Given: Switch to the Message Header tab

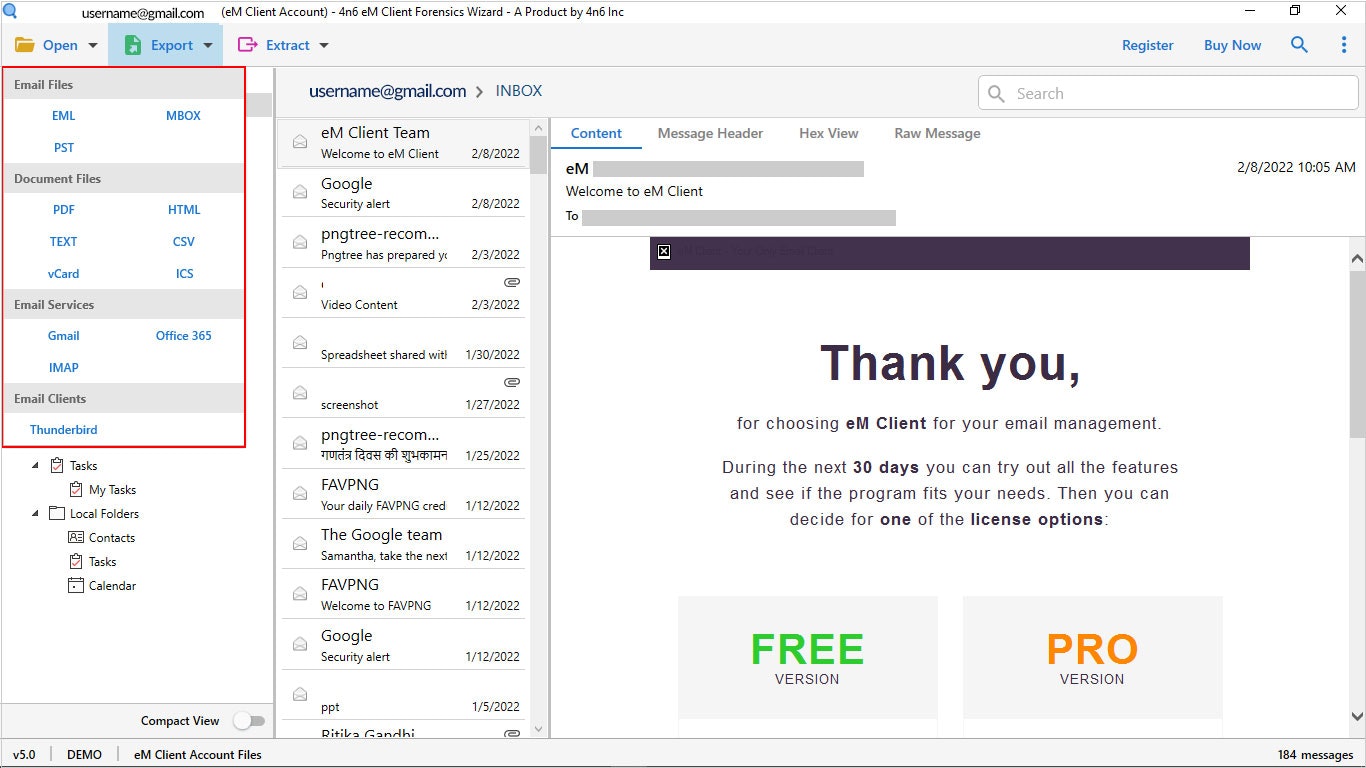Looking at the screenshot, I should (710, 133).
